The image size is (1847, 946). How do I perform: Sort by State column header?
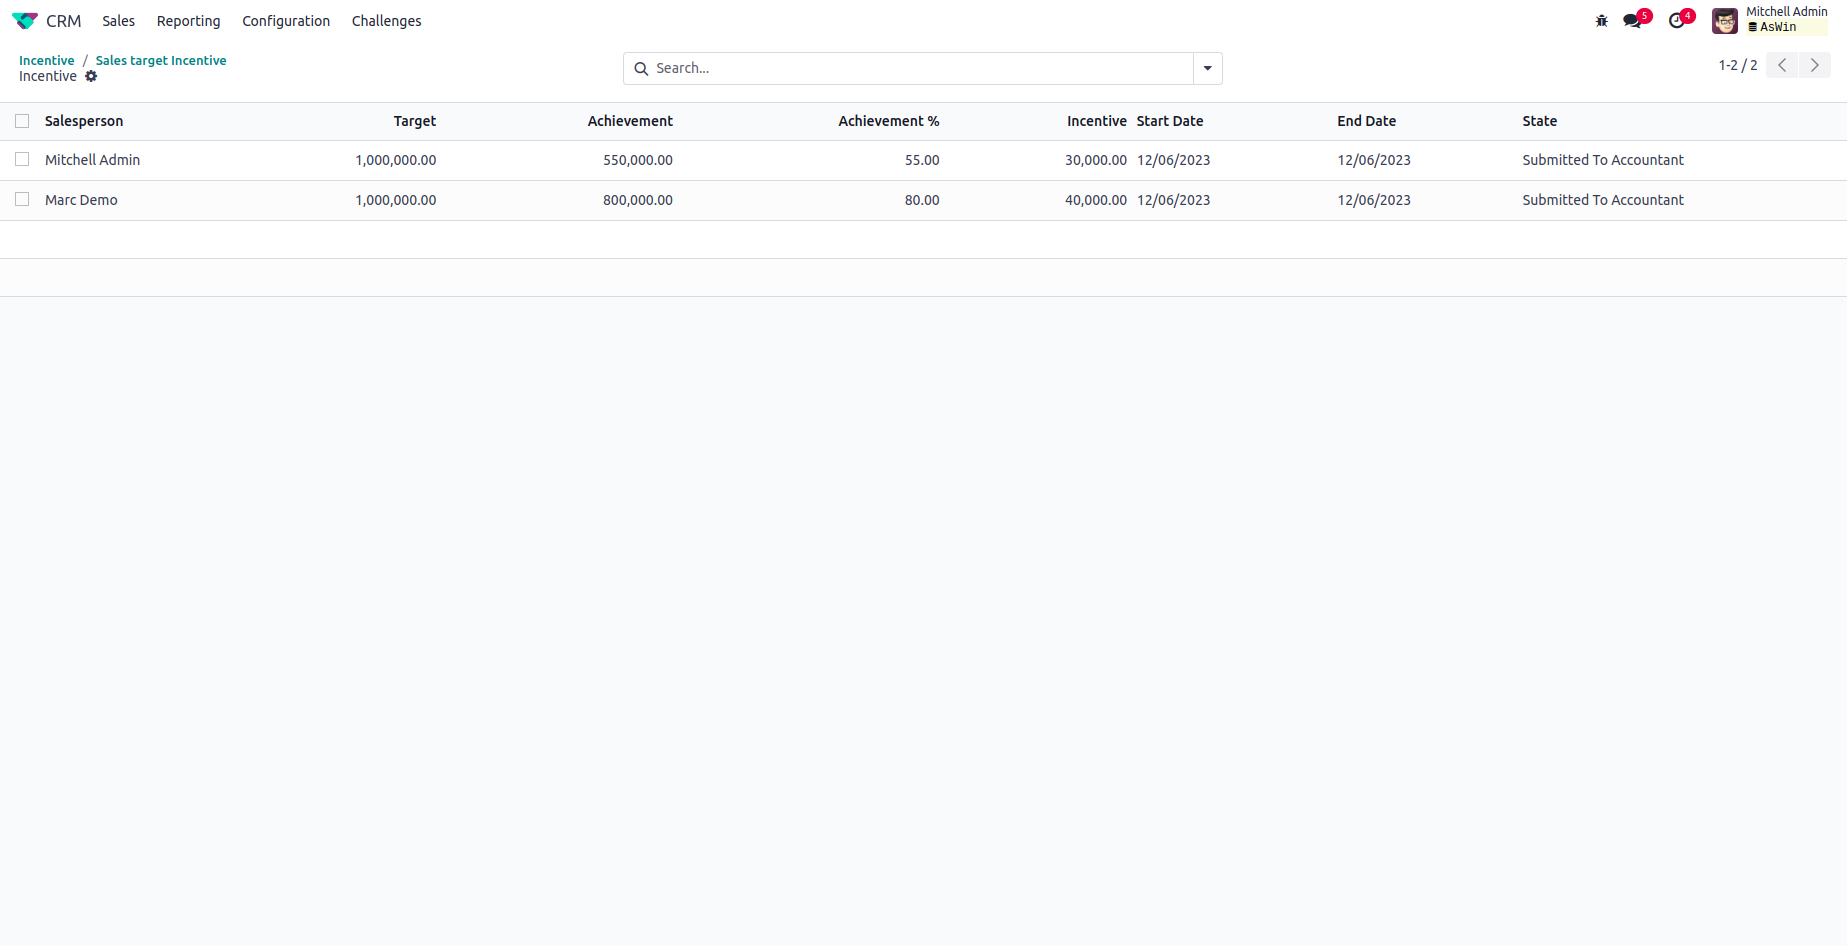point(1540,121)
